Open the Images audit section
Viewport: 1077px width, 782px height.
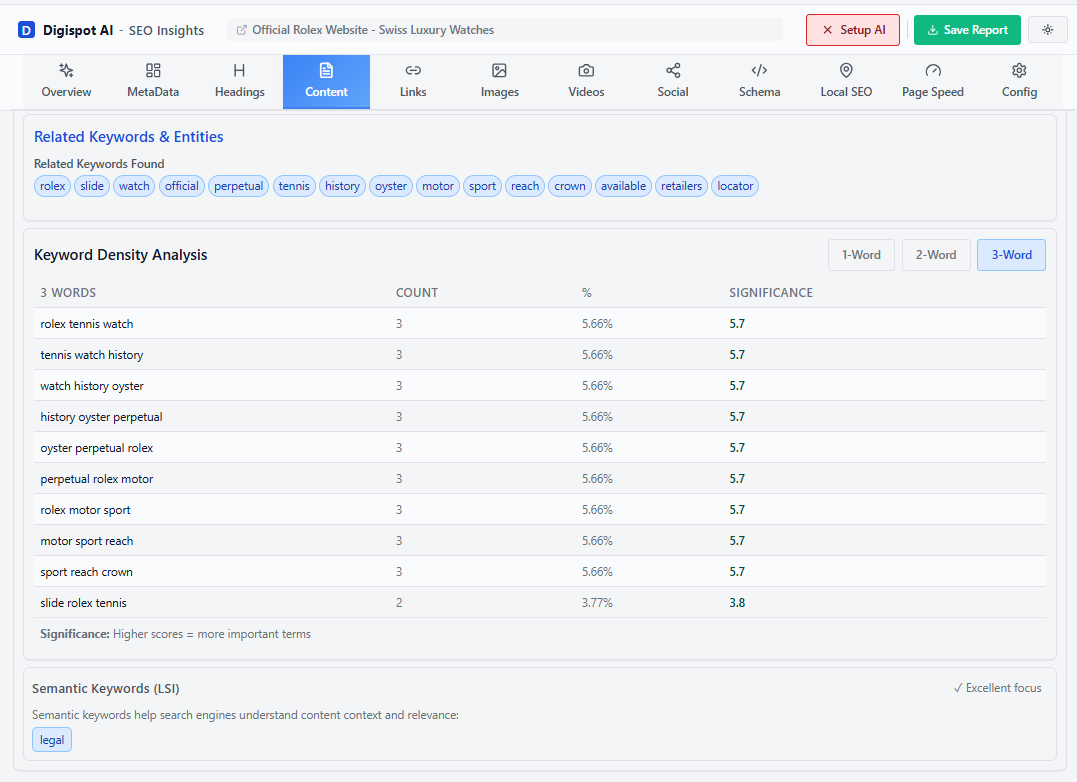click(x=499, y=80)
